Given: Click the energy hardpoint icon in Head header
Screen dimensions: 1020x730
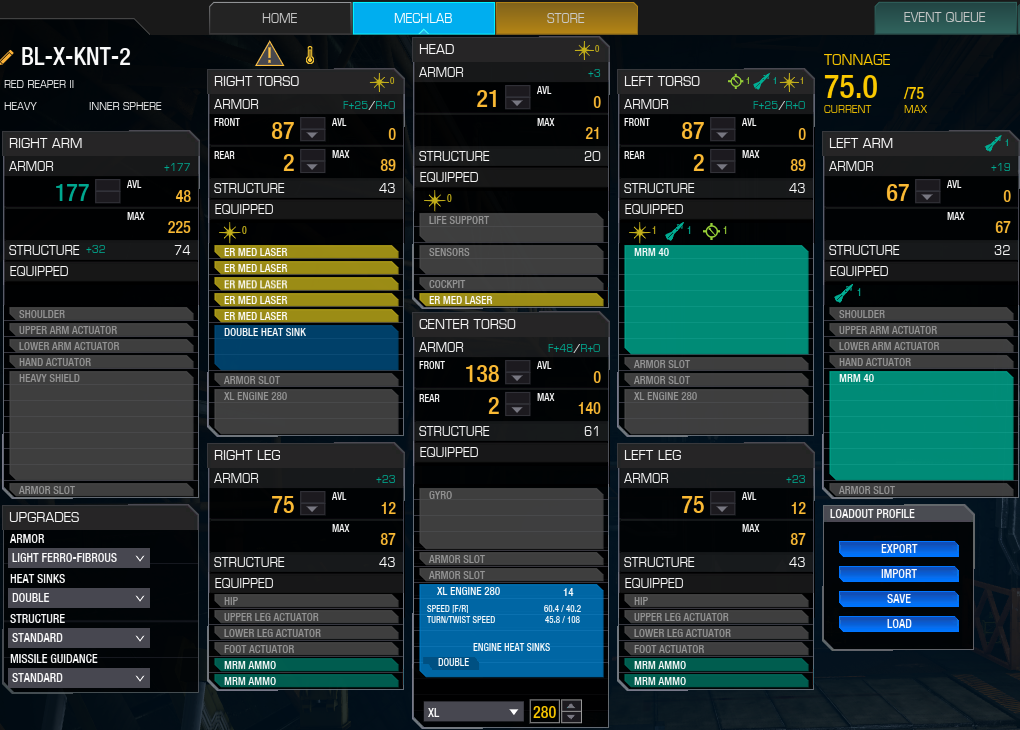Looking at the screenshot, I should click(584, 49).
